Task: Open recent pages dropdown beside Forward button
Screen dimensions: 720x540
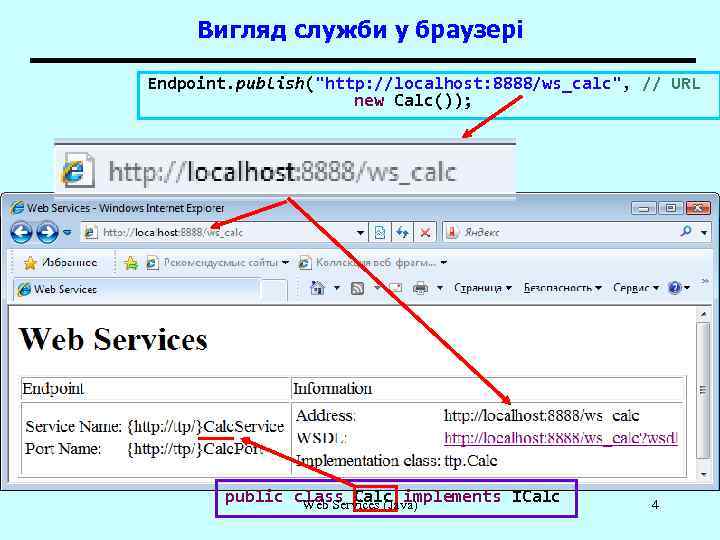Action: coord(68,233)
